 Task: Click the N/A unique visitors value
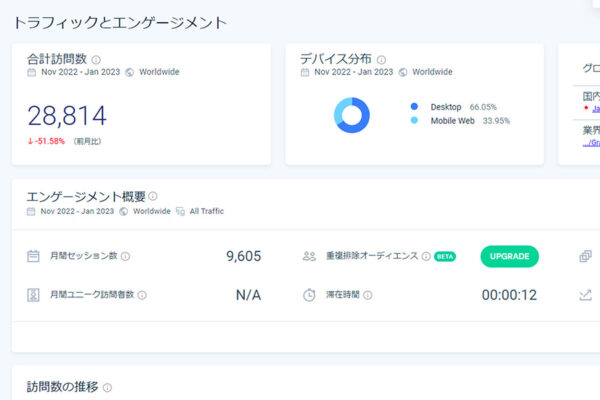point(248,295)
